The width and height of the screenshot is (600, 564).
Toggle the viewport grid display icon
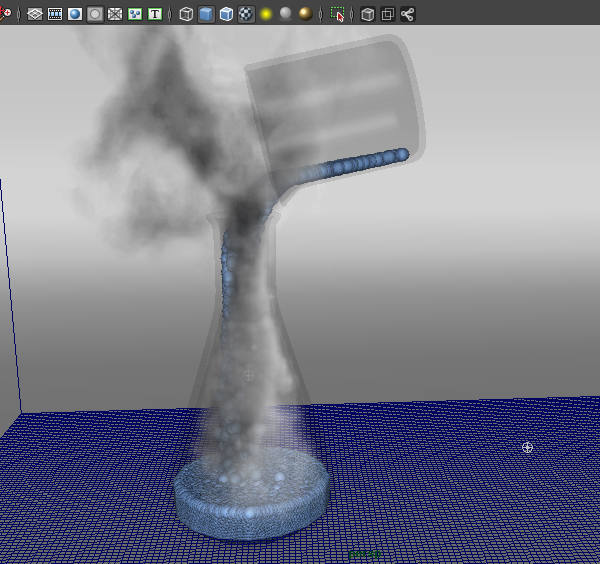(35, 15)
